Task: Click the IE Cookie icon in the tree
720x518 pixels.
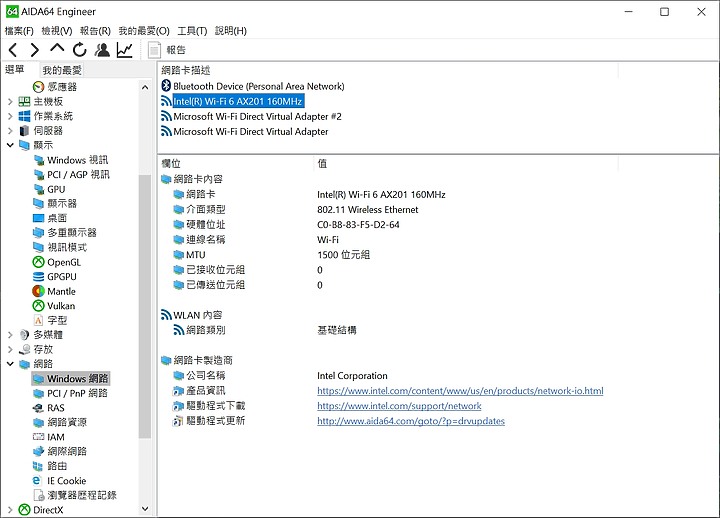Action: click(x=37, y=480)
